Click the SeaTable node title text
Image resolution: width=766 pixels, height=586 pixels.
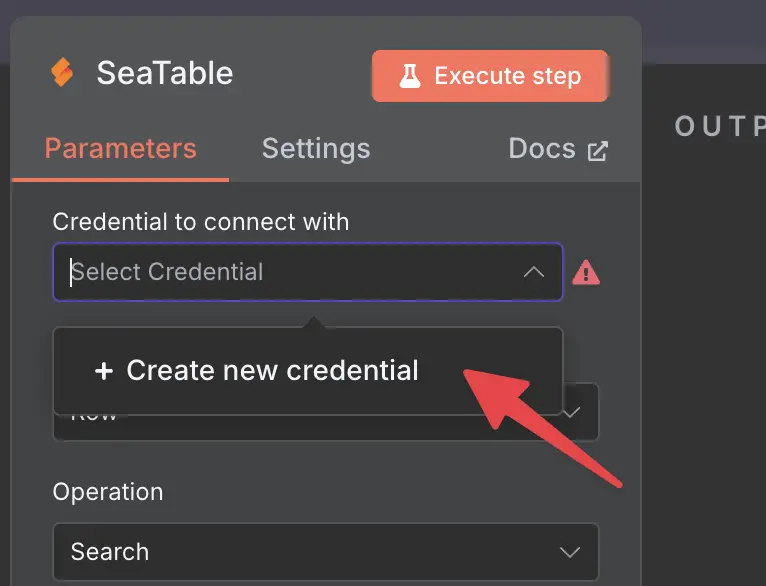[165, 73]
